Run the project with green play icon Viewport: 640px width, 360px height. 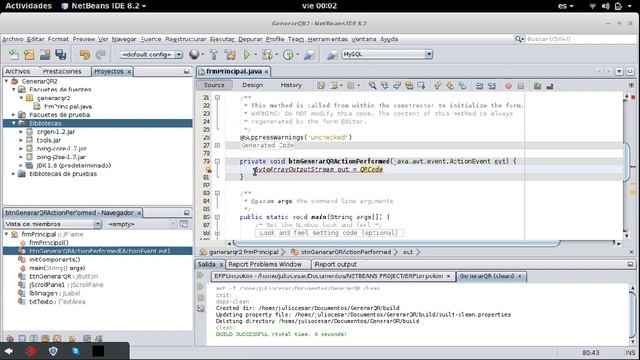tap(247, 54)
